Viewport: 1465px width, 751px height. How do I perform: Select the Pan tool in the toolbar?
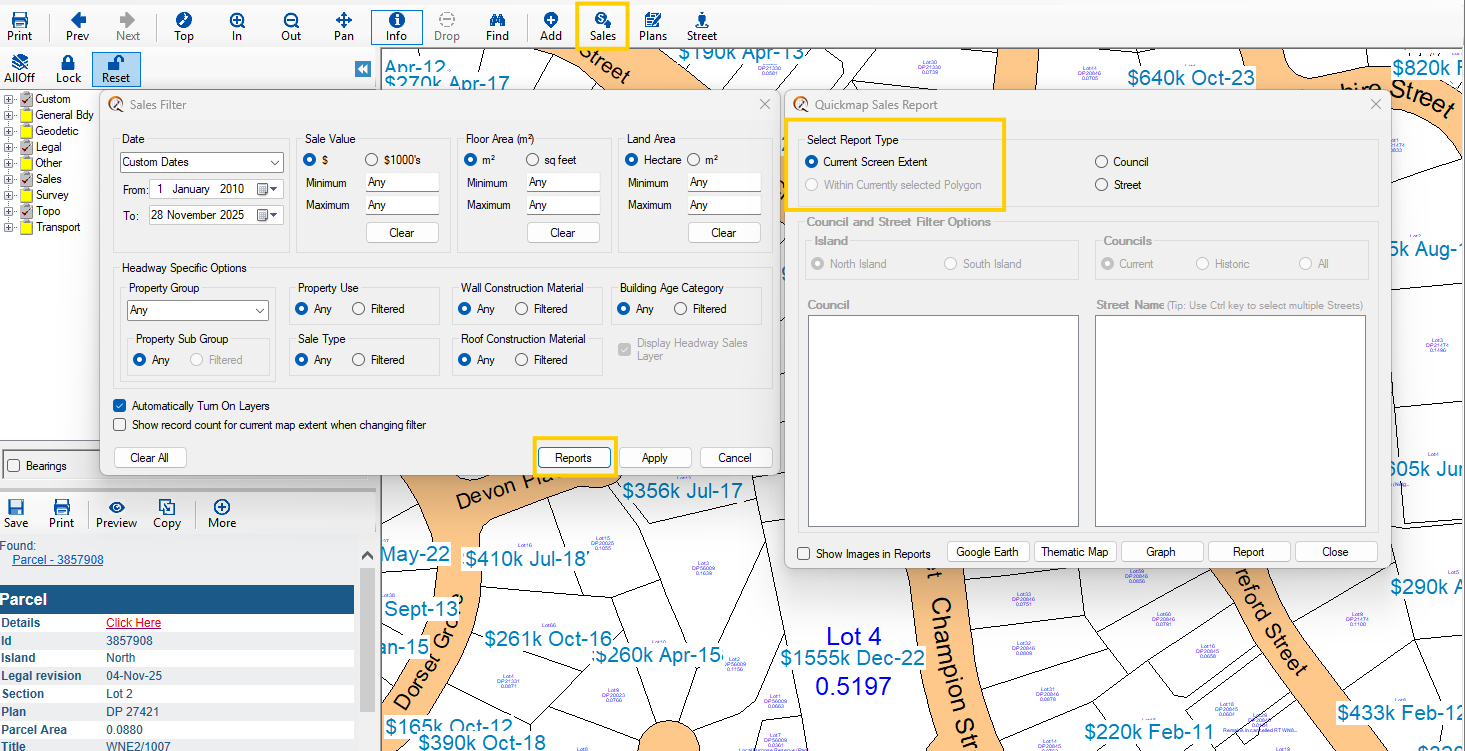click(x=343, y=26)
